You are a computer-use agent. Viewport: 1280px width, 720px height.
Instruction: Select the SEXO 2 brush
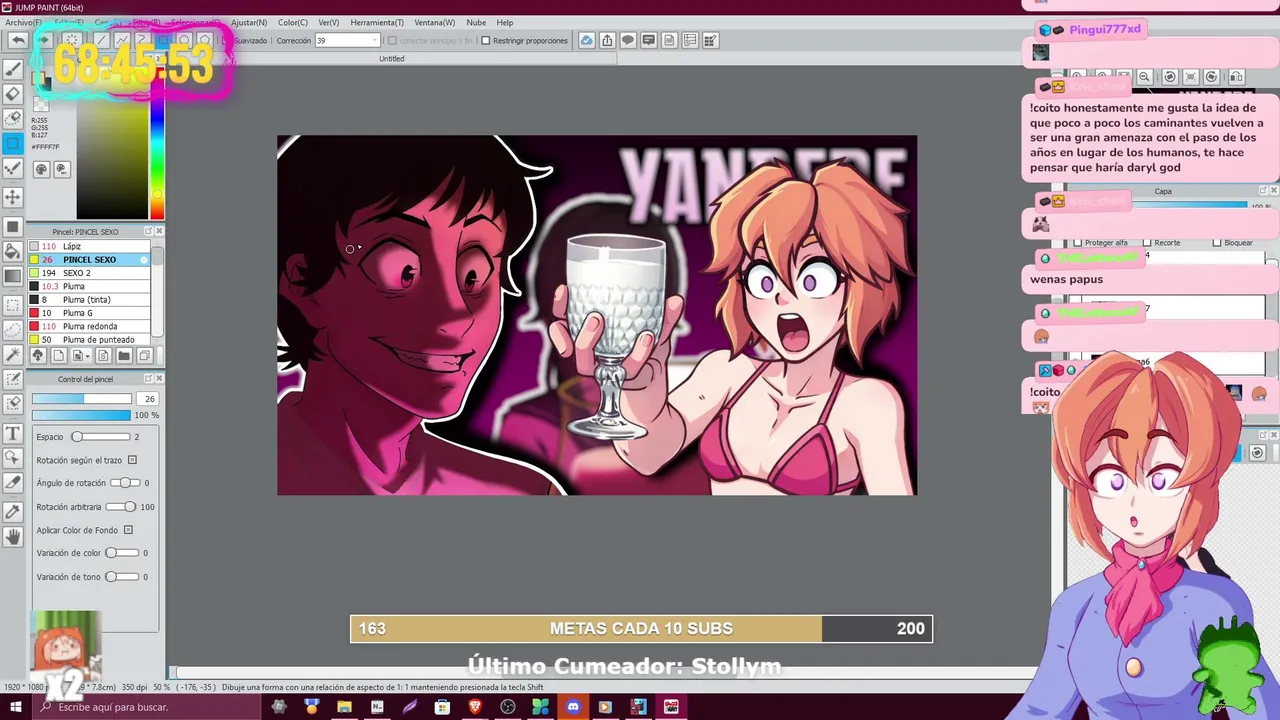pos(89,273)
